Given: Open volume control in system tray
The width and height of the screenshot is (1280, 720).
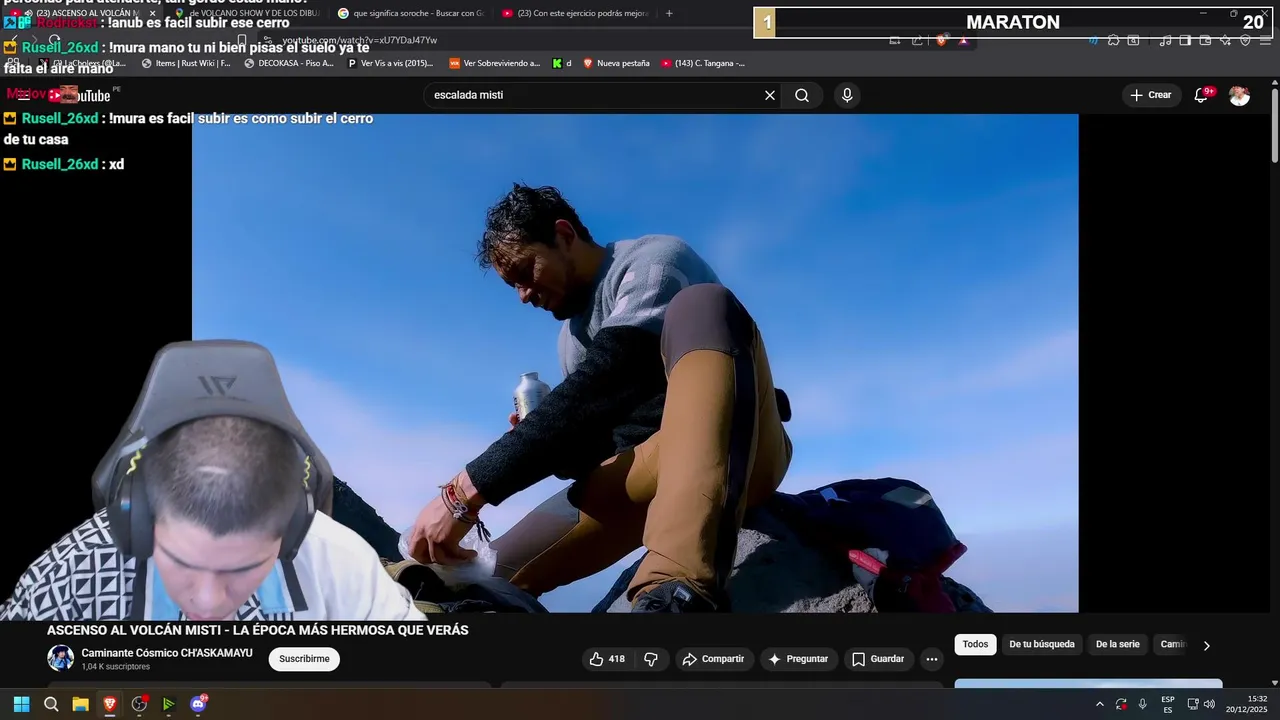Looking at the screenshot, I should [1210, 704].
